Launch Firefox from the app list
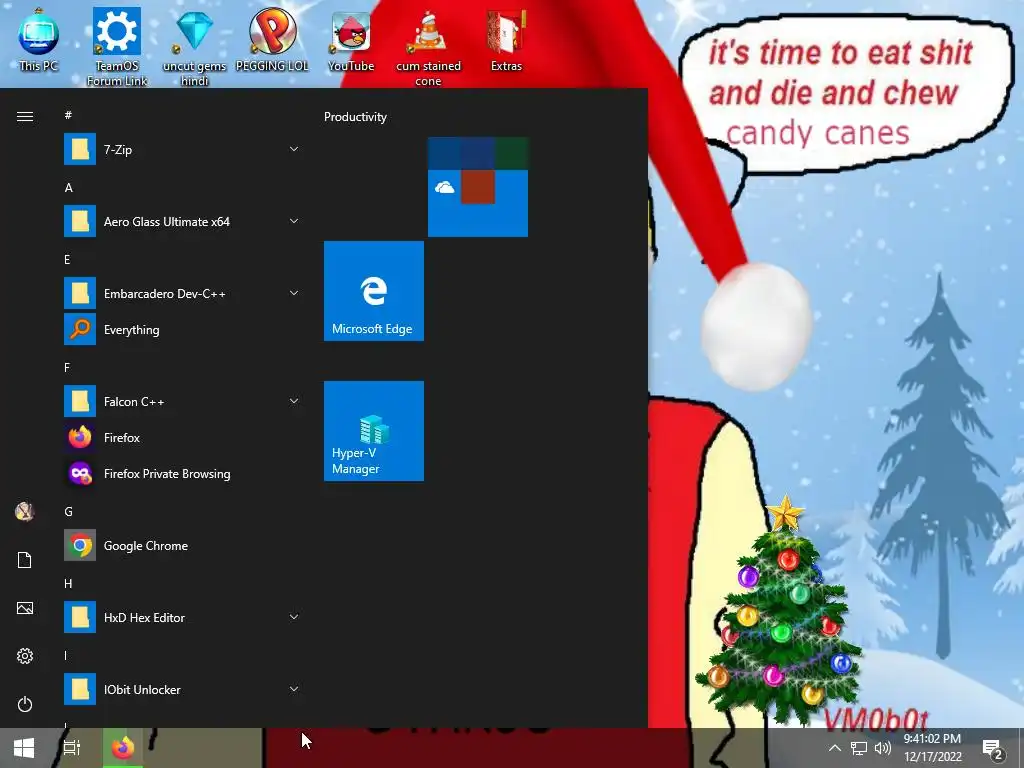Image resolution: width=1024 pixels, height=768 pixels. pos(183,438)
